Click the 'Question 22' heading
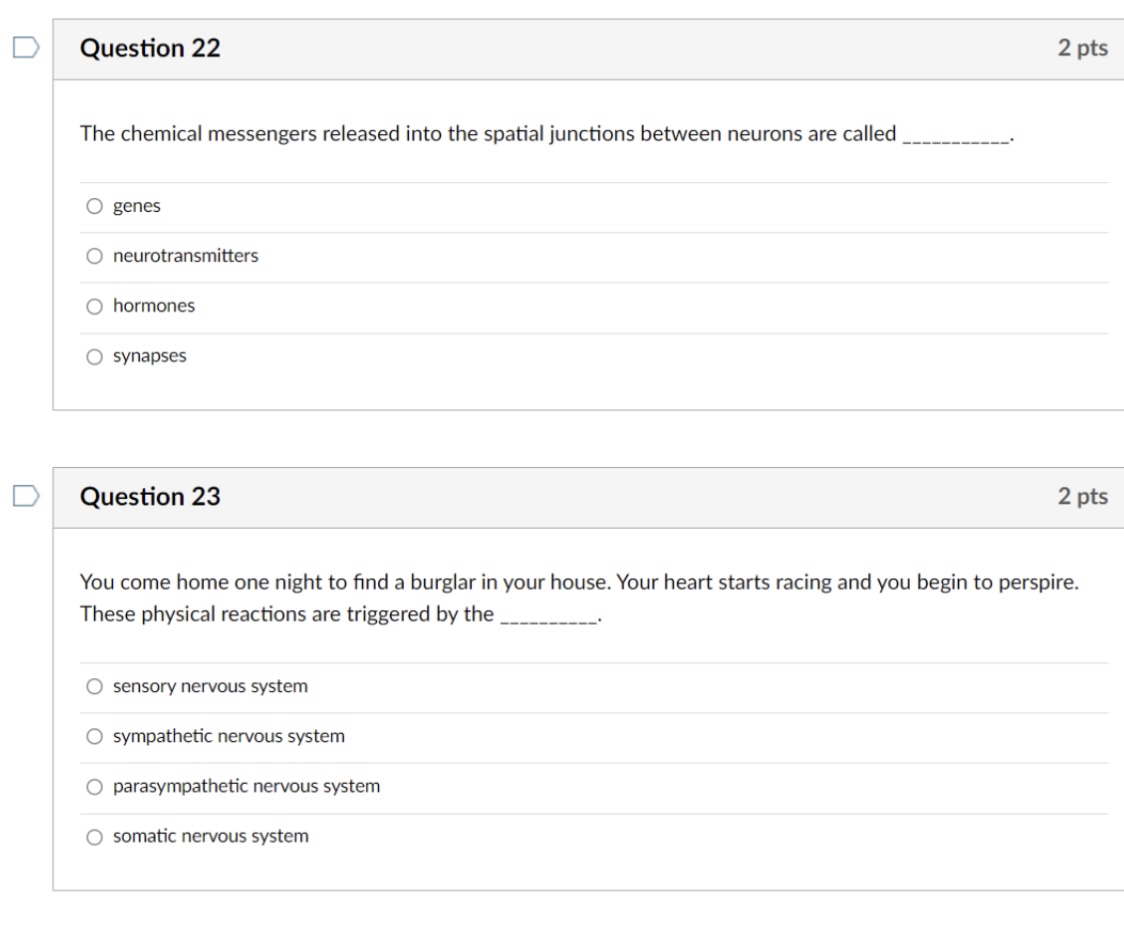This screenshot has height=930, width=1124. click(x=150, y=49)
